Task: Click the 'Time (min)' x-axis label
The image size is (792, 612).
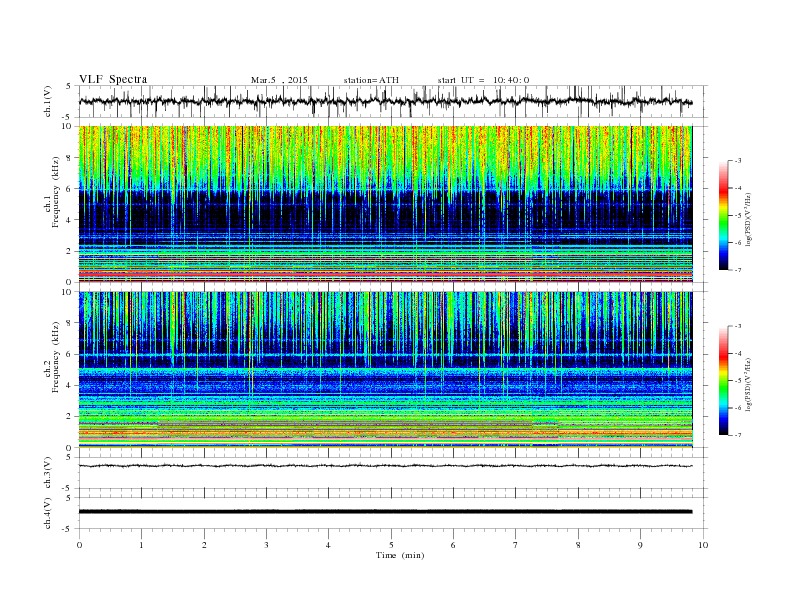Action: (400, 555)
